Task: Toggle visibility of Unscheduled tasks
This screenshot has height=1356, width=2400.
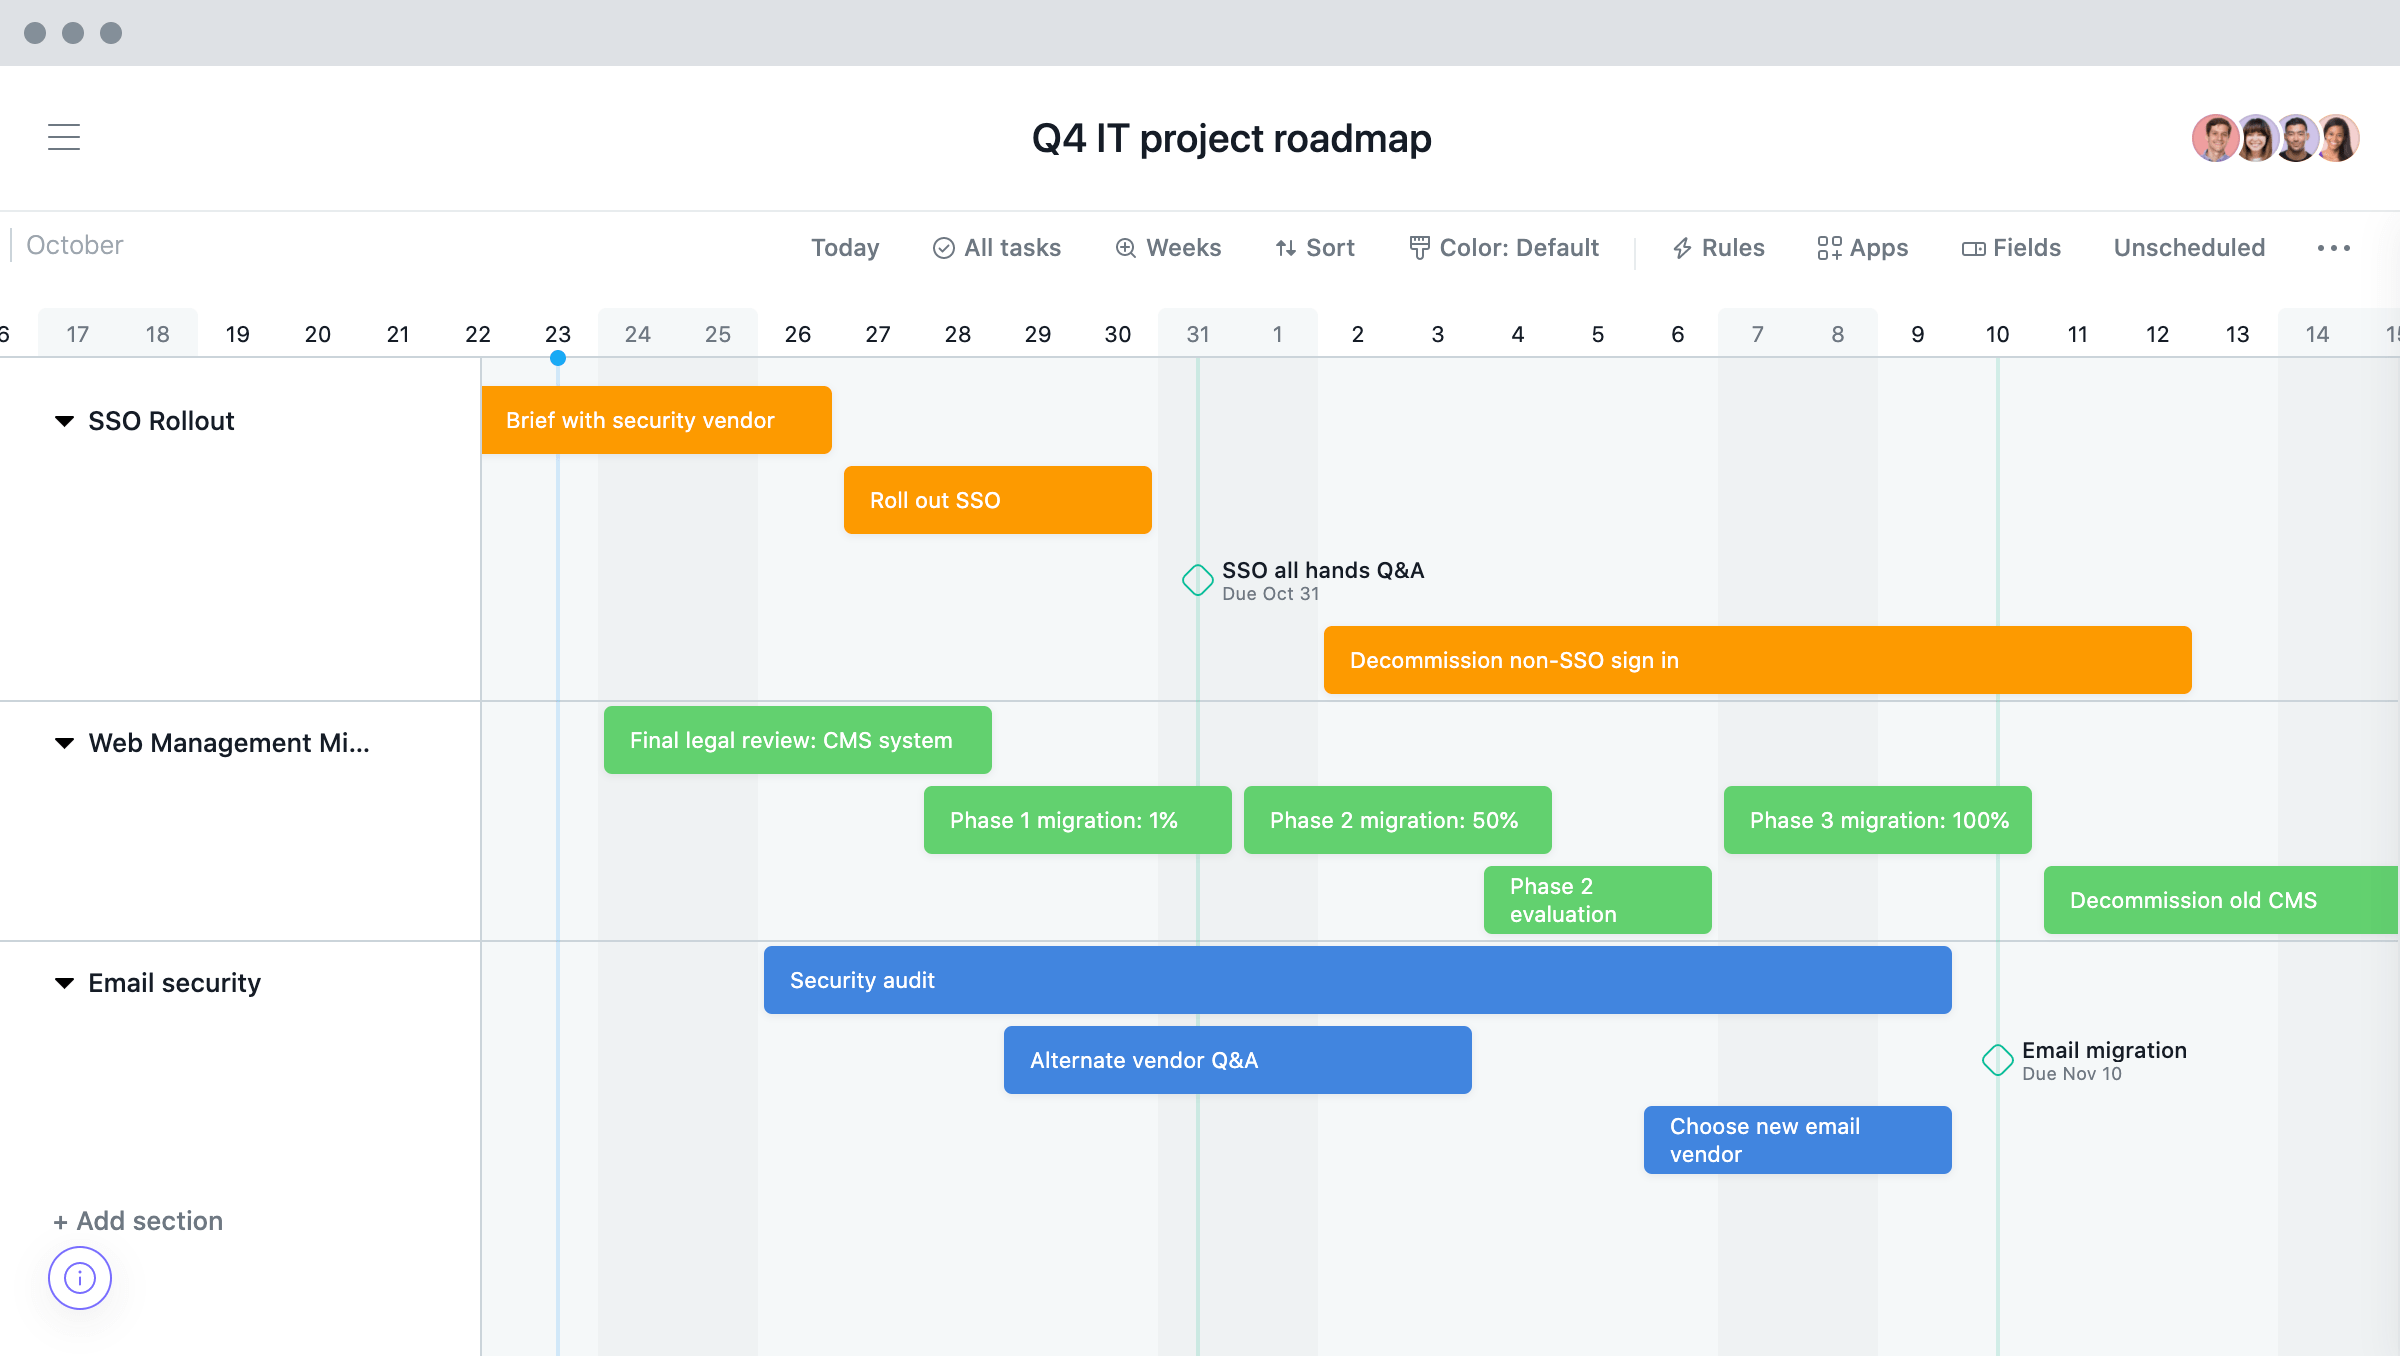Action: point(2187,245)
